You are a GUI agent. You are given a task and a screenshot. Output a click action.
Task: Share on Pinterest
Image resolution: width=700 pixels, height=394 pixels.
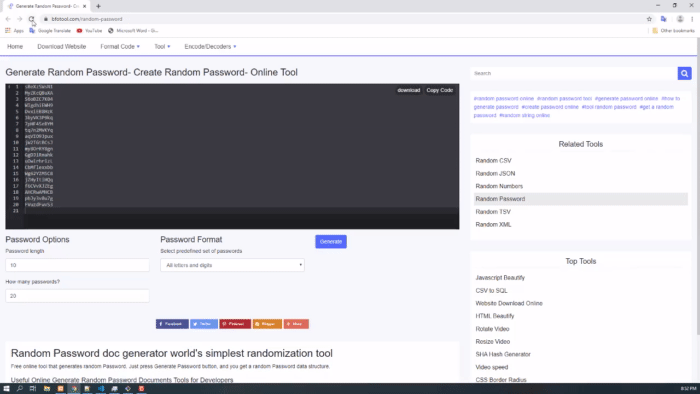[x=235, y=324]
